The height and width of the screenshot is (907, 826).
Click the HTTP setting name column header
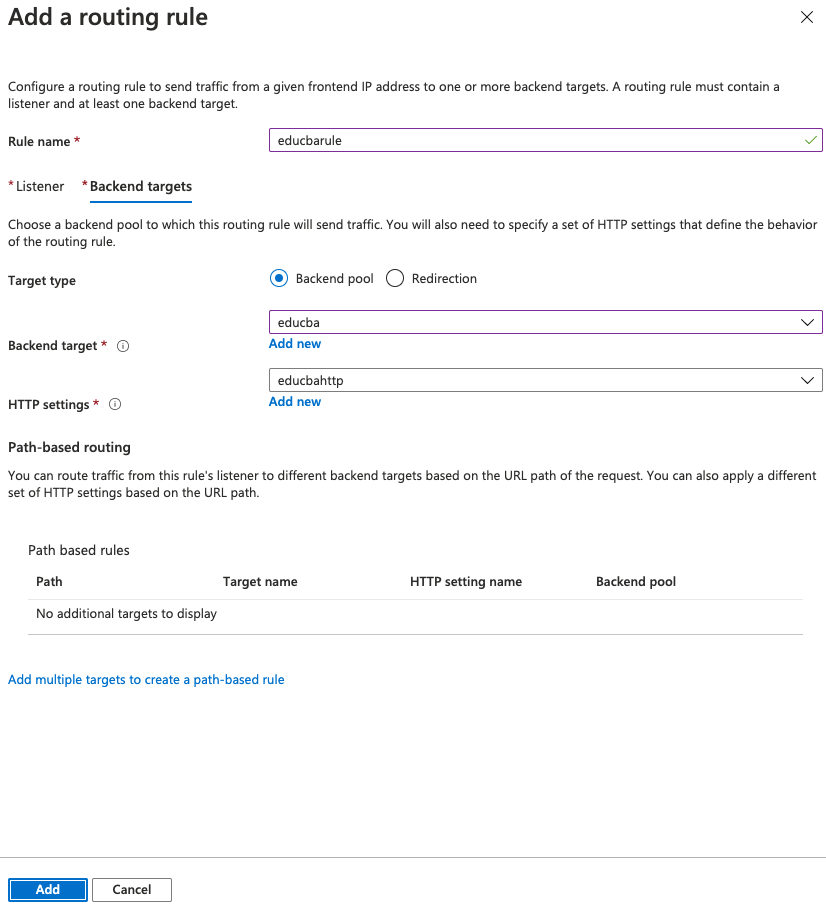466,582
